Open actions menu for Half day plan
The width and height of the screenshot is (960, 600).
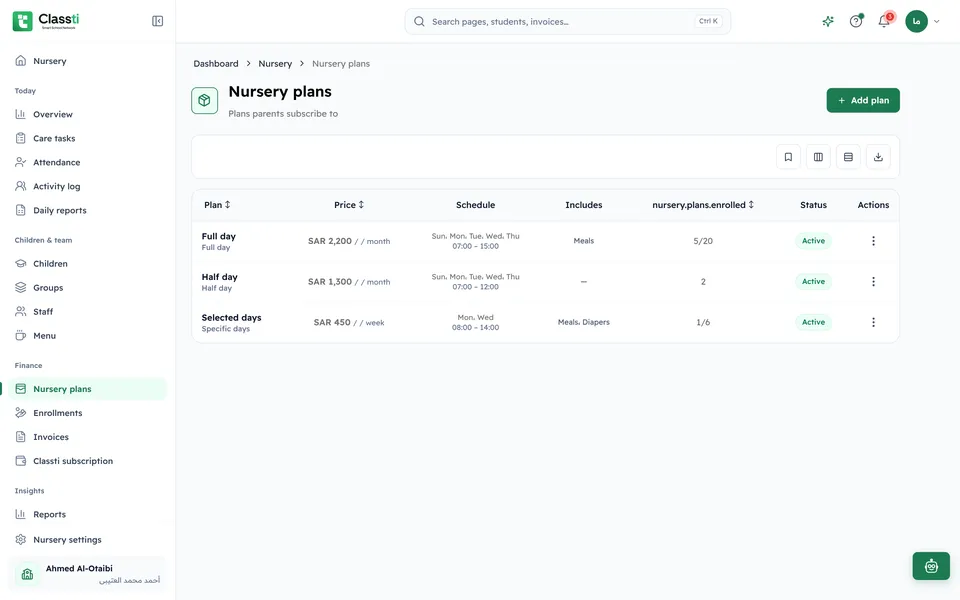(x=873, y=282)
